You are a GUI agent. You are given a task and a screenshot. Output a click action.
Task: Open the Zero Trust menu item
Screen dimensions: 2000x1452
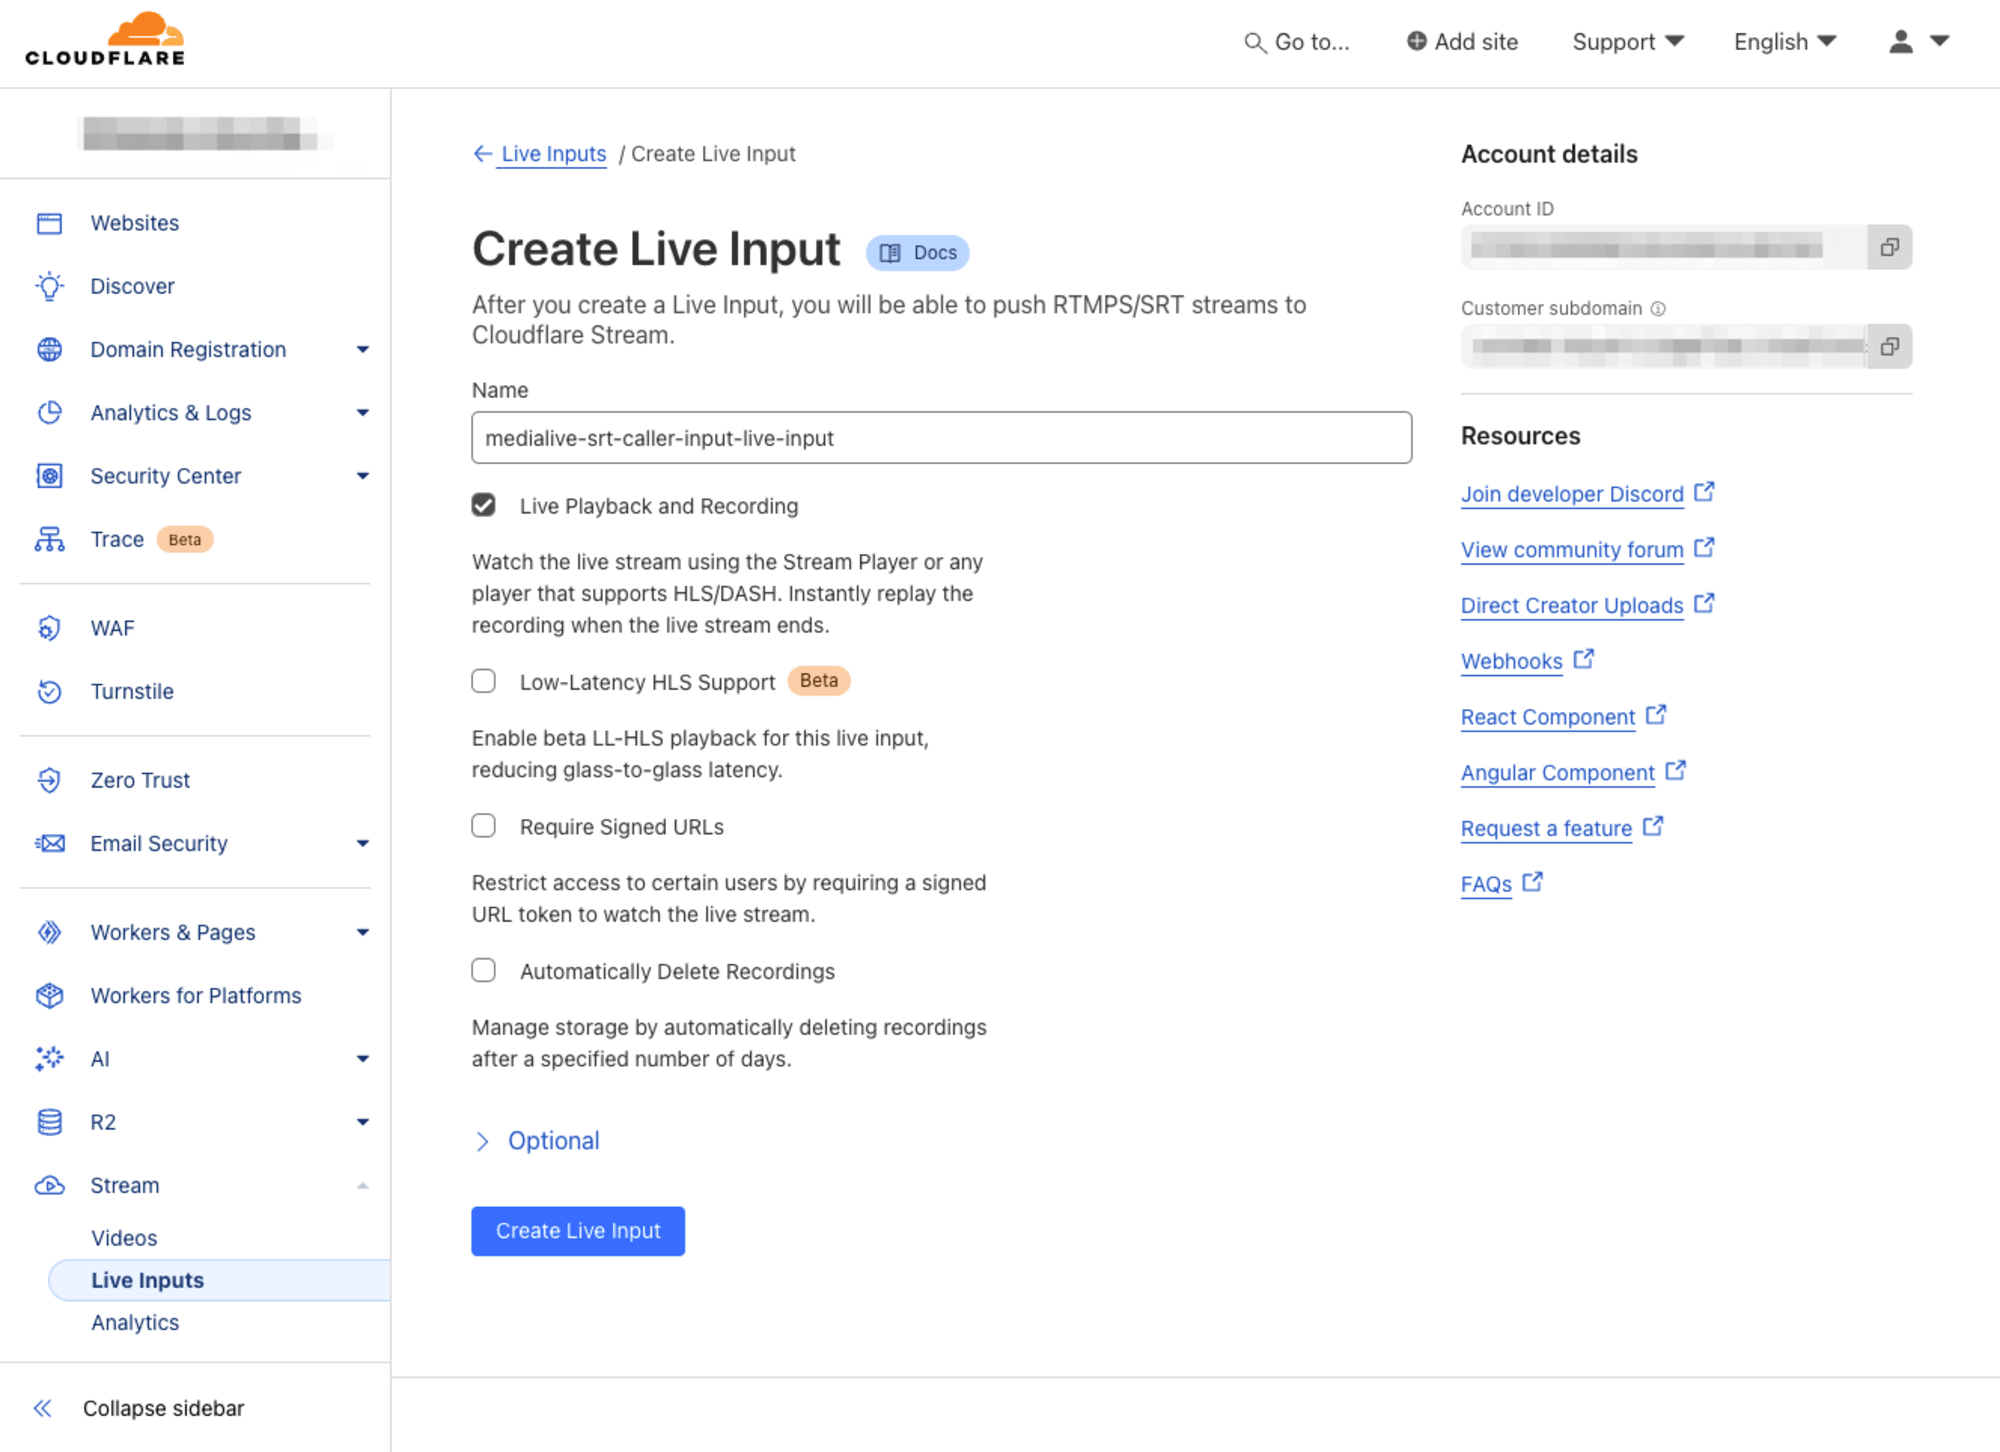coord(140,780)
